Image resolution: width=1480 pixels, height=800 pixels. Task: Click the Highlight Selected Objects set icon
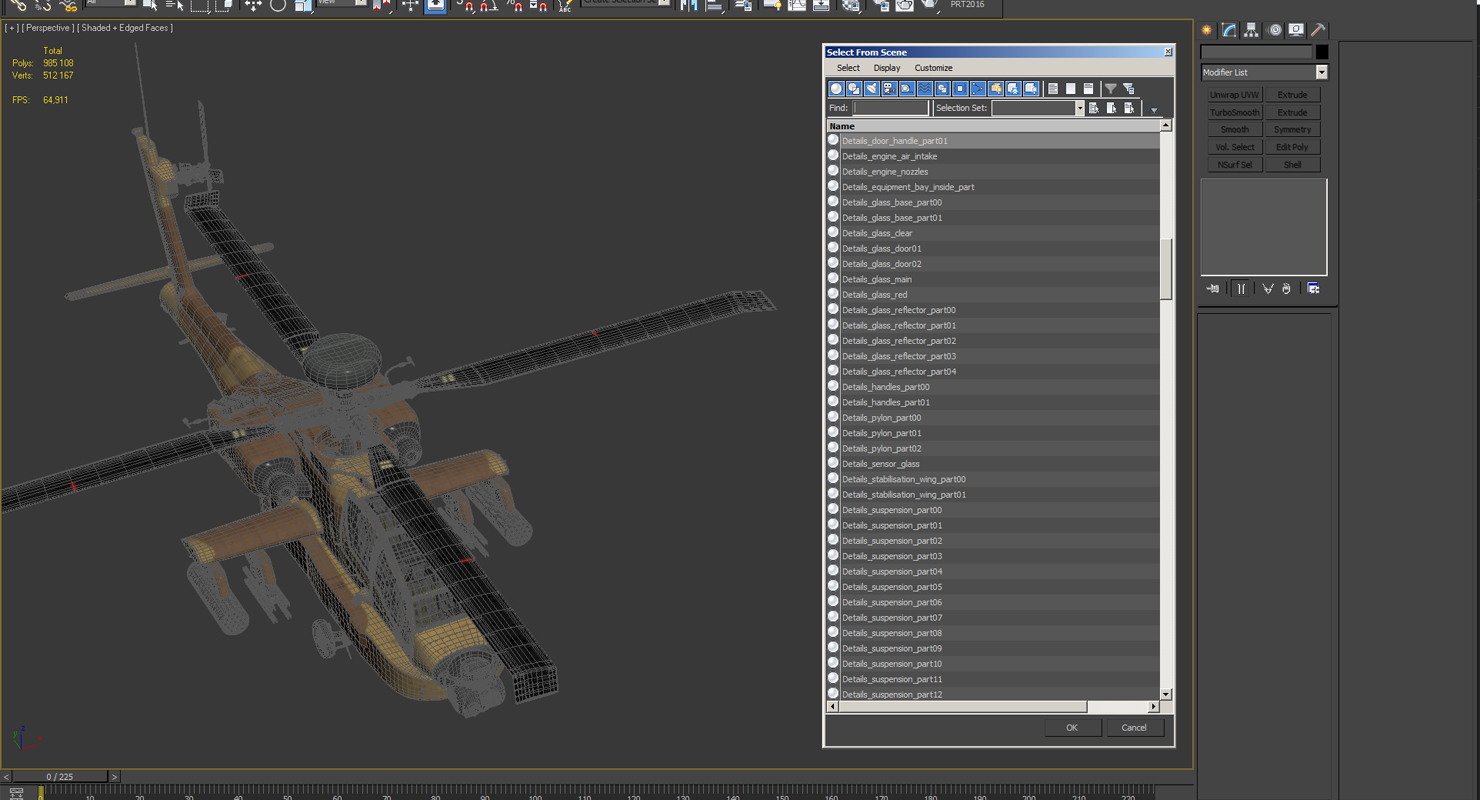point(1094,108)
